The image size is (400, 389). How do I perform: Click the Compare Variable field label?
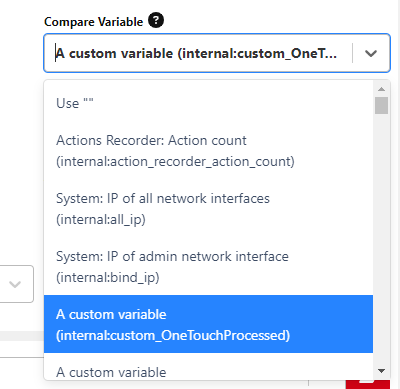point(94,22)
